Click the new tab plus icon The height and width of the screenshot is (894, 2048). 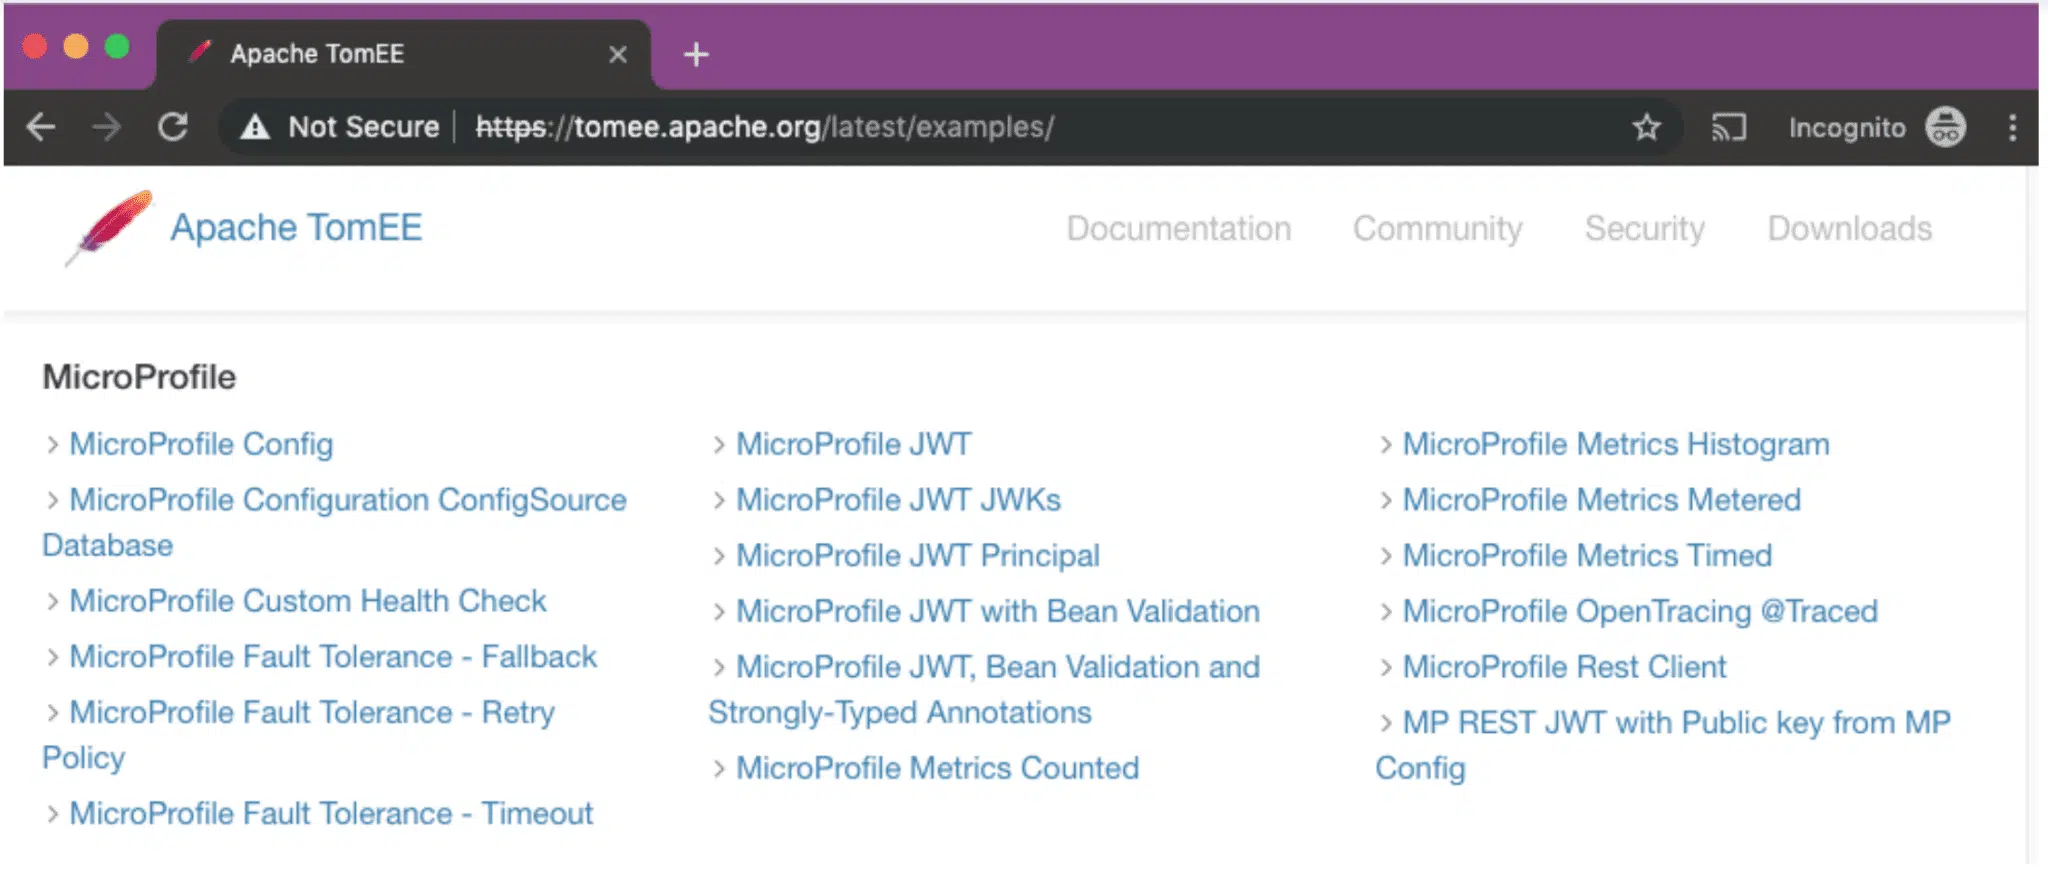pyautogui.click(x=696, y=54)
